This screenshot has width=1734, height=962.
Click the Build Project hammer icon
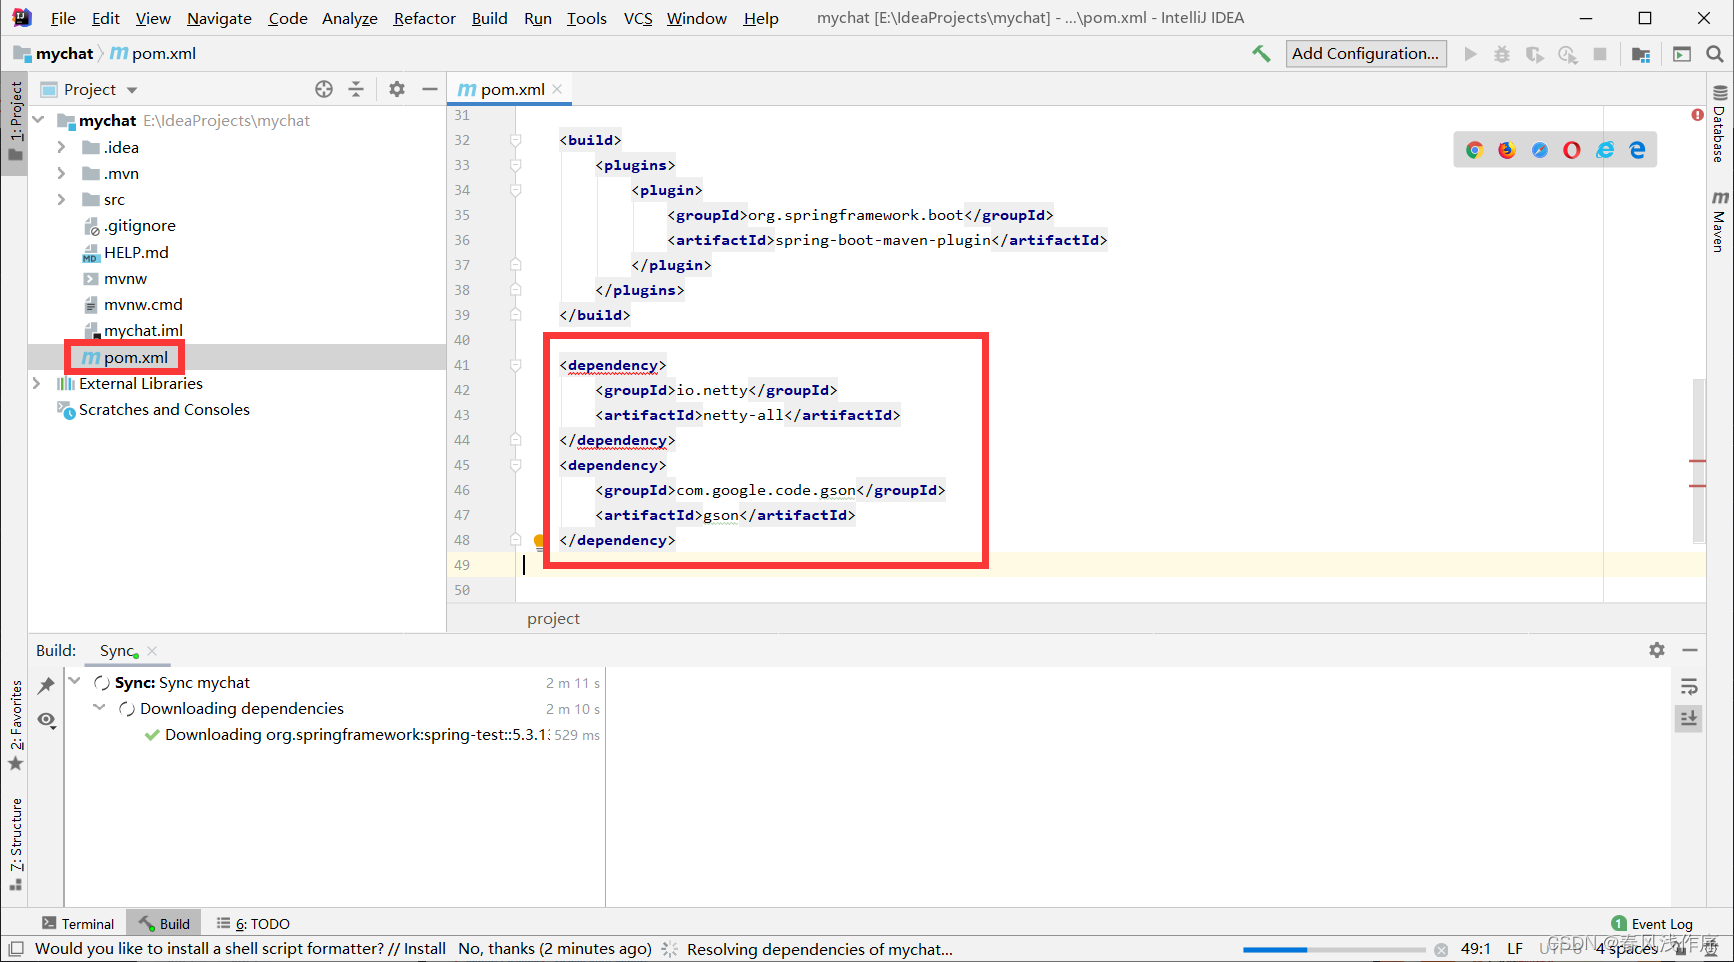coord(1261,54)
